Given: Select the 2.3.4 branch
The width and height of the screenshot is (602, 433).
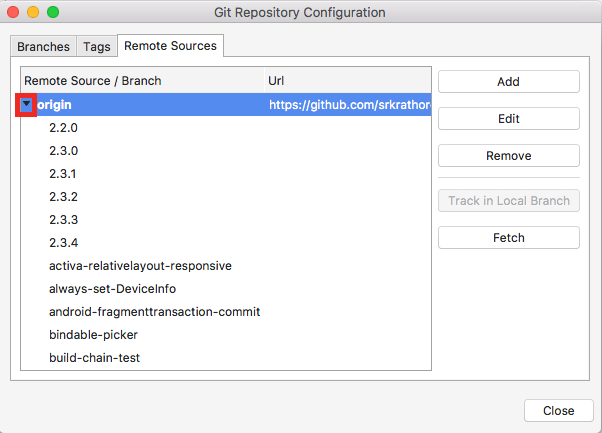Looking at the screenshot, I should pos(63,243).
